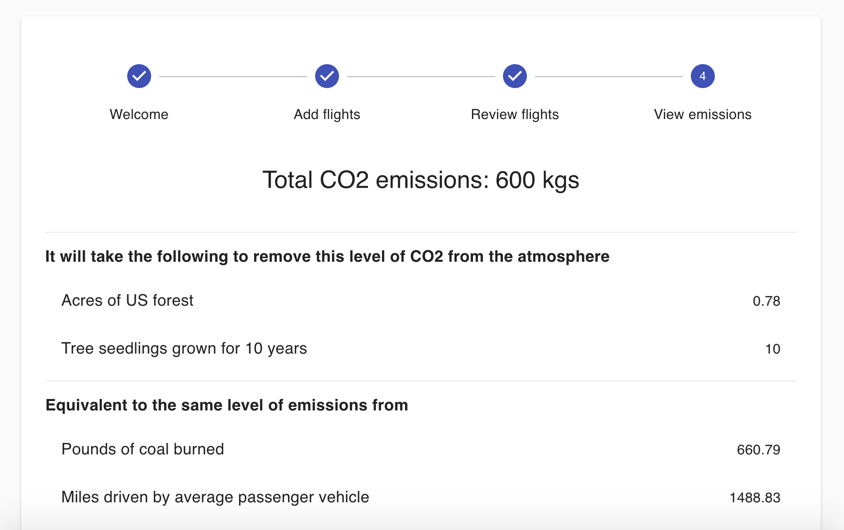Click the connector line between Welcome and Add flights
Image resolution: width=844 pixels, height=530 pixels.
pos(233,76)
